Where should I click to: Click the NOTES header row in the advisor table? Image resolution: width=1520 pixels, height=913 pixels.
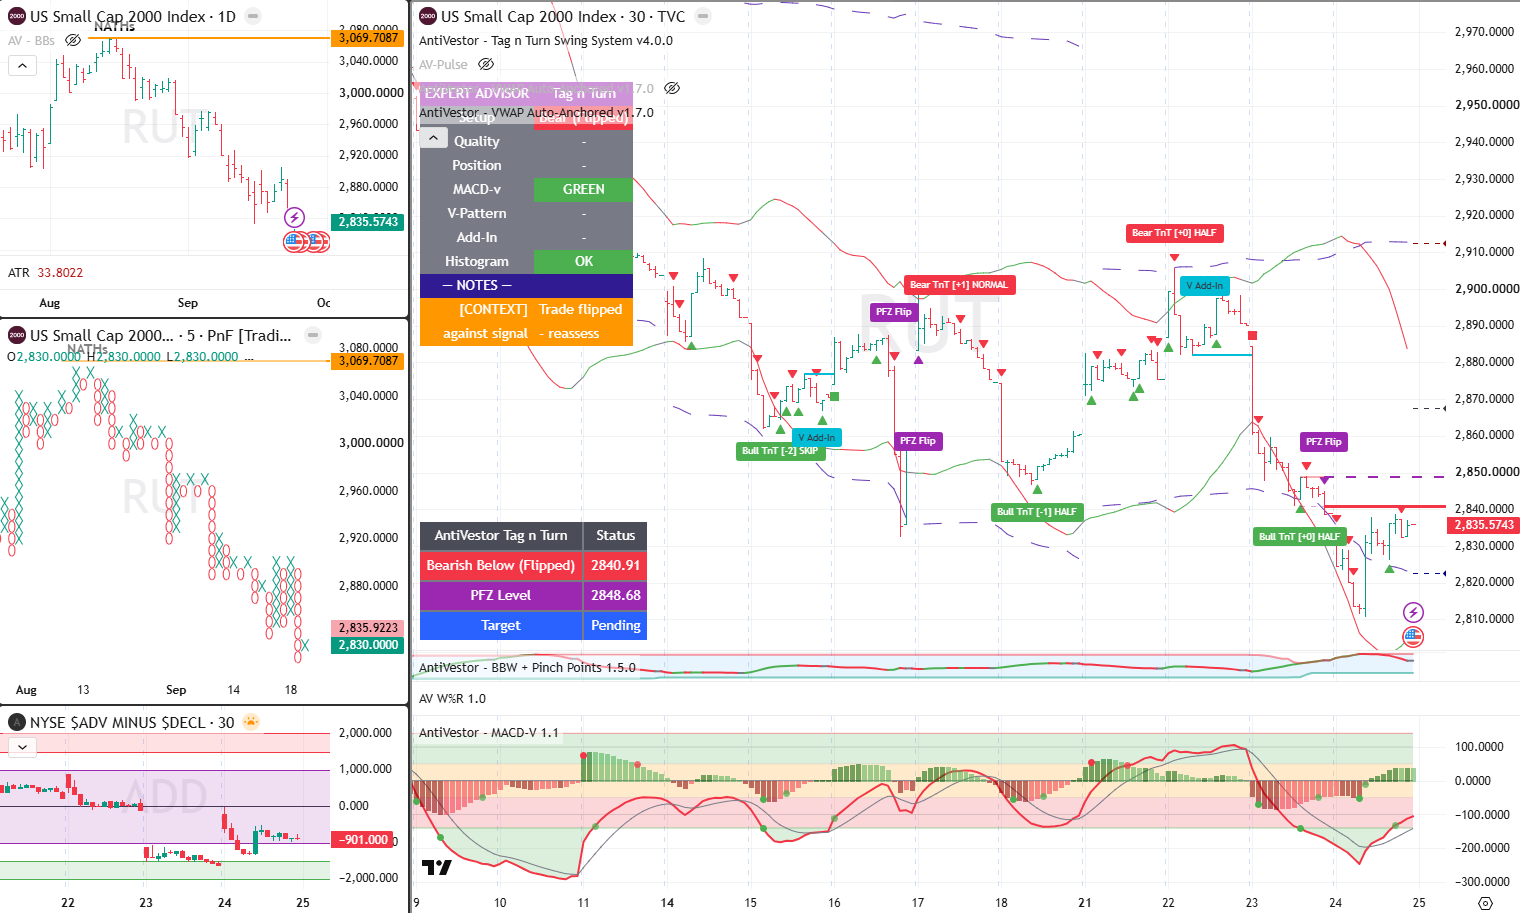[526, 285]
